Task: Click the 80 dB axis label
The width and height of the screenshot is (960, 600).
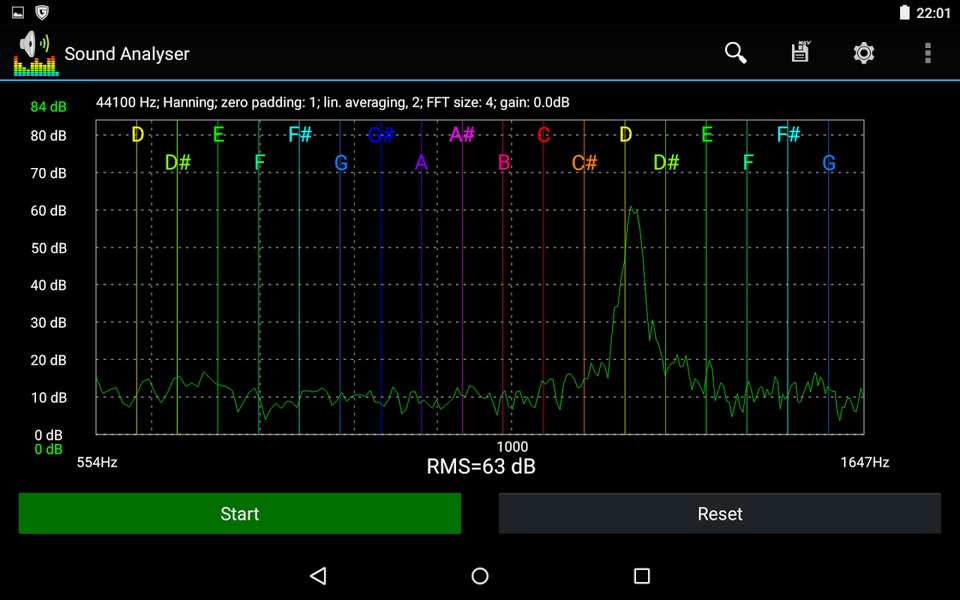Action: pos(48,135)
